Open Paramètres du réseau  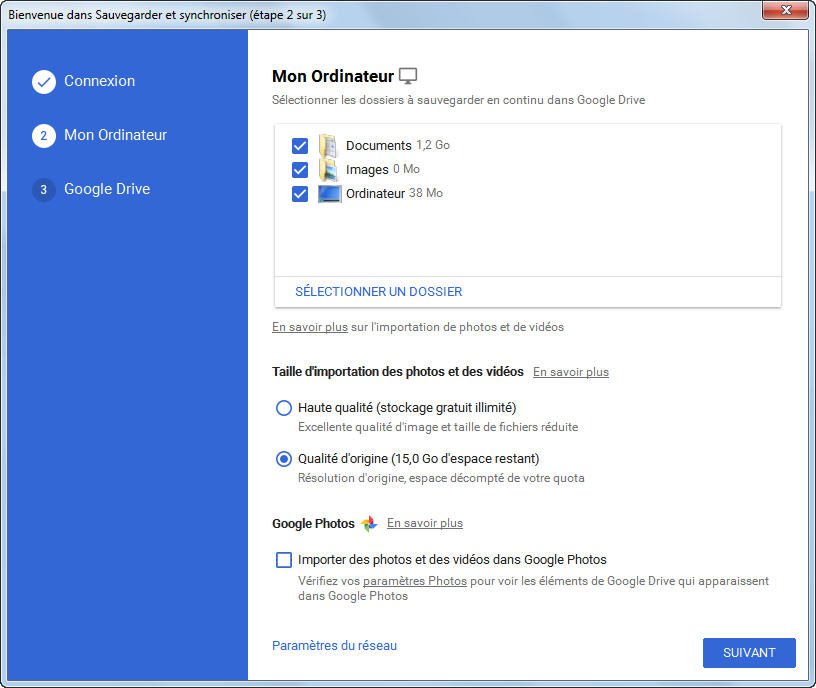[335, 645]
